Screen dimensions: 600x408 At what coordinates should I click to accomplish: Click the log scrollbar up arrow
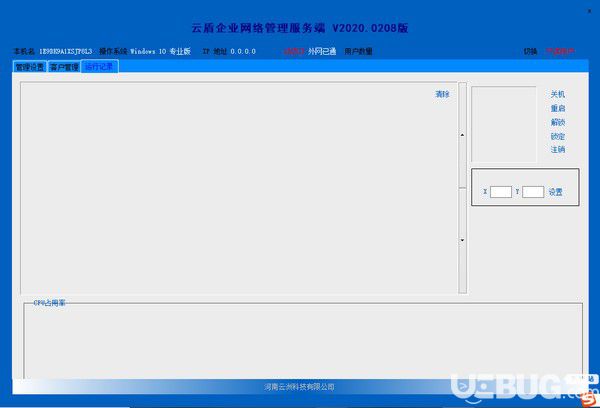(x=462, y=135)
